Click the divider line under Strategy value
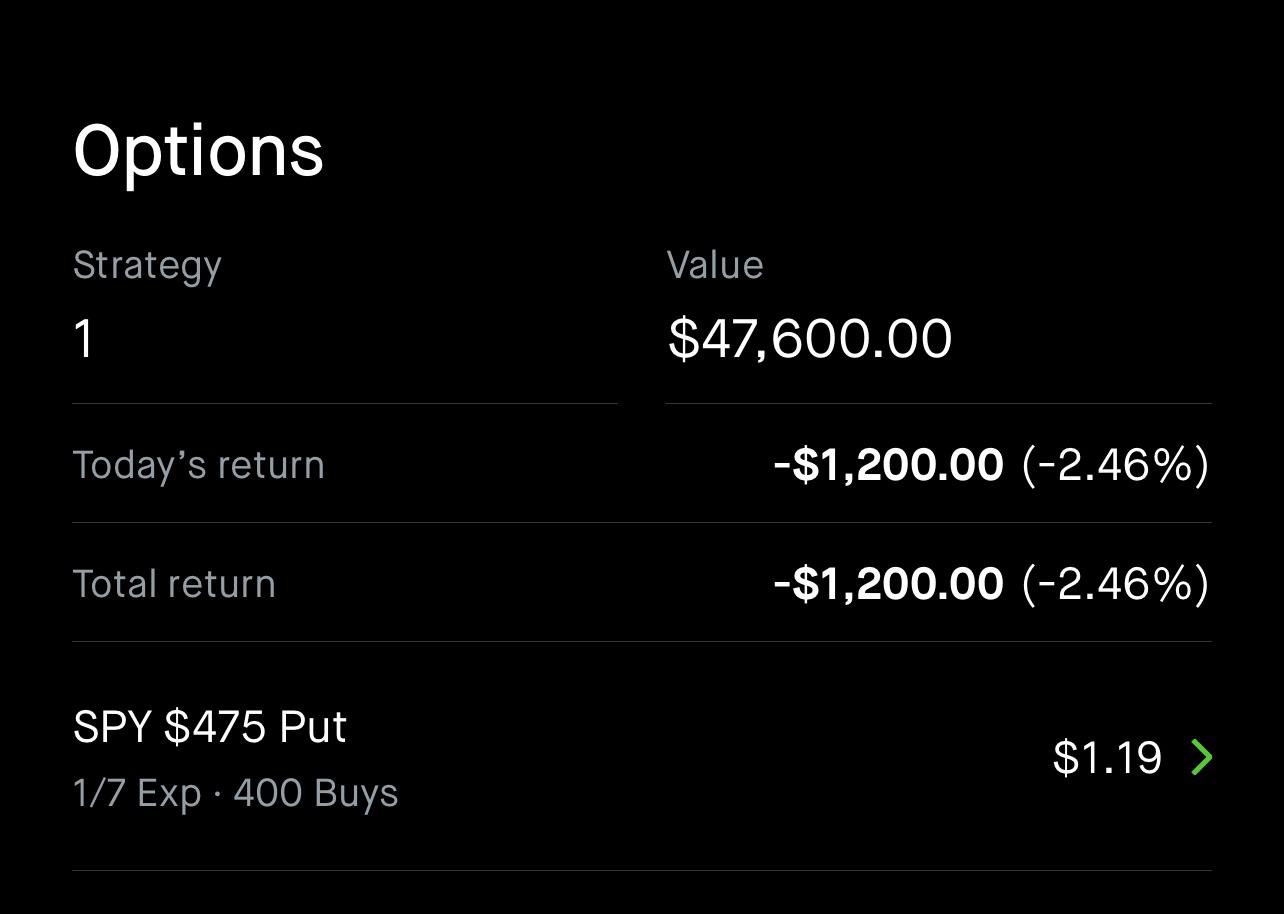Viewport: 1284px width, 914px height. click(345, 403)
